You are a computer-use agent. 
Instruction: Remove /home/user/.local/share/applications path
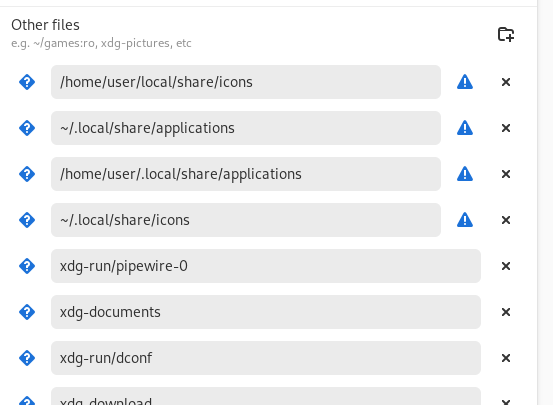(506, 174)
